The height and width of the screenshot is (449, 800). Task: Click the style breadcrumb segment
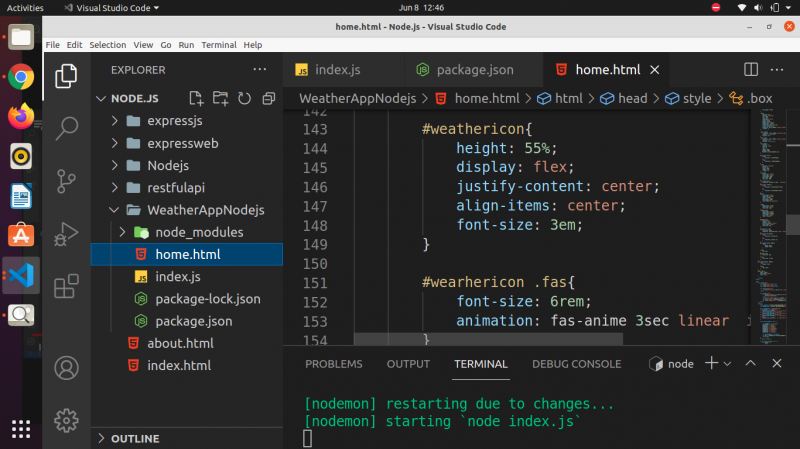[x=688, y=98]
